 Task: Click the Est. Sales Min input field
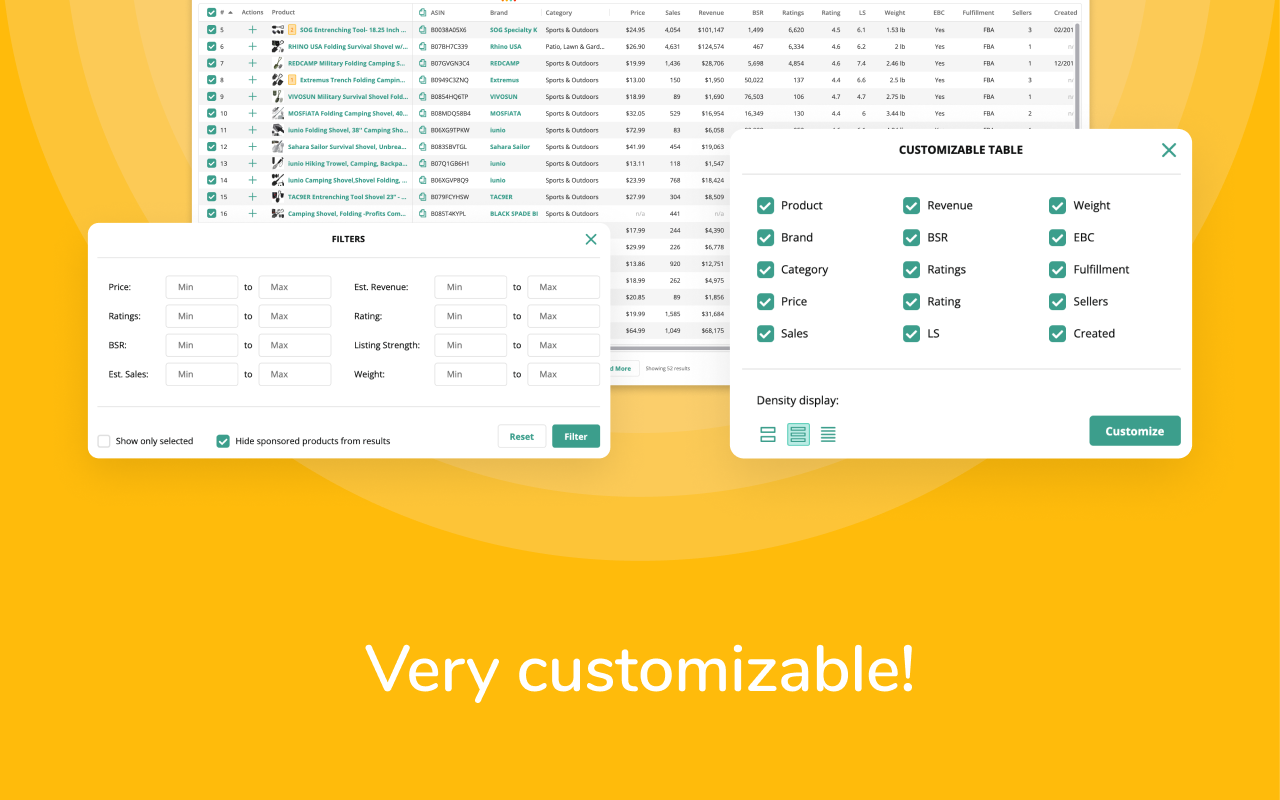point(202,374)
